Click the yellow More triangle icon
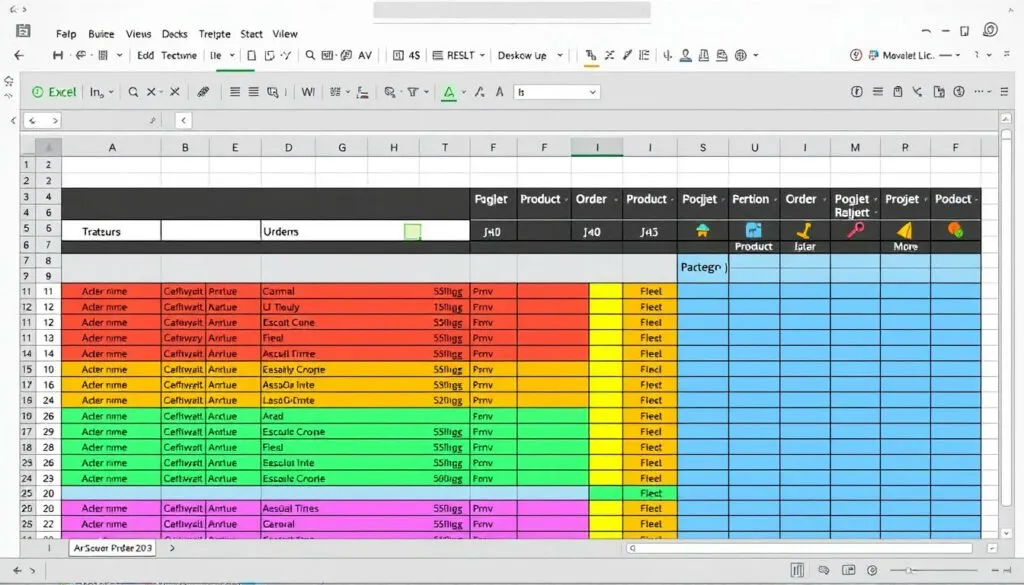The width and height of the screenshot is (1024, 585). [x=906, y=230]
